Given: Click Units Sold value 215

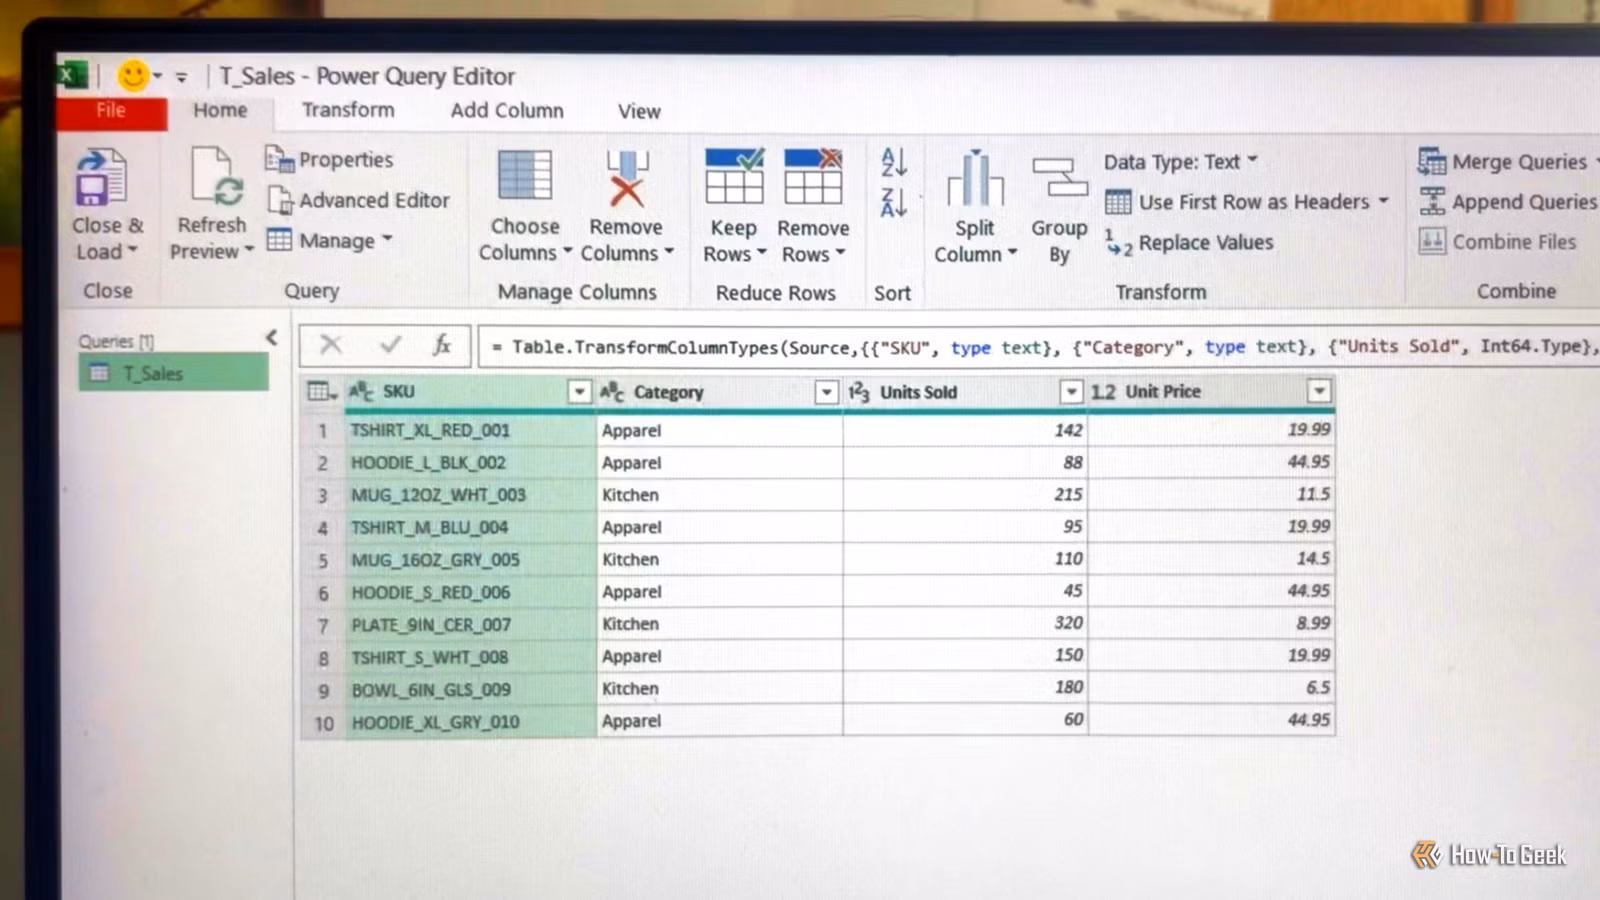Looking at the screenshot, I should (965, 494).
